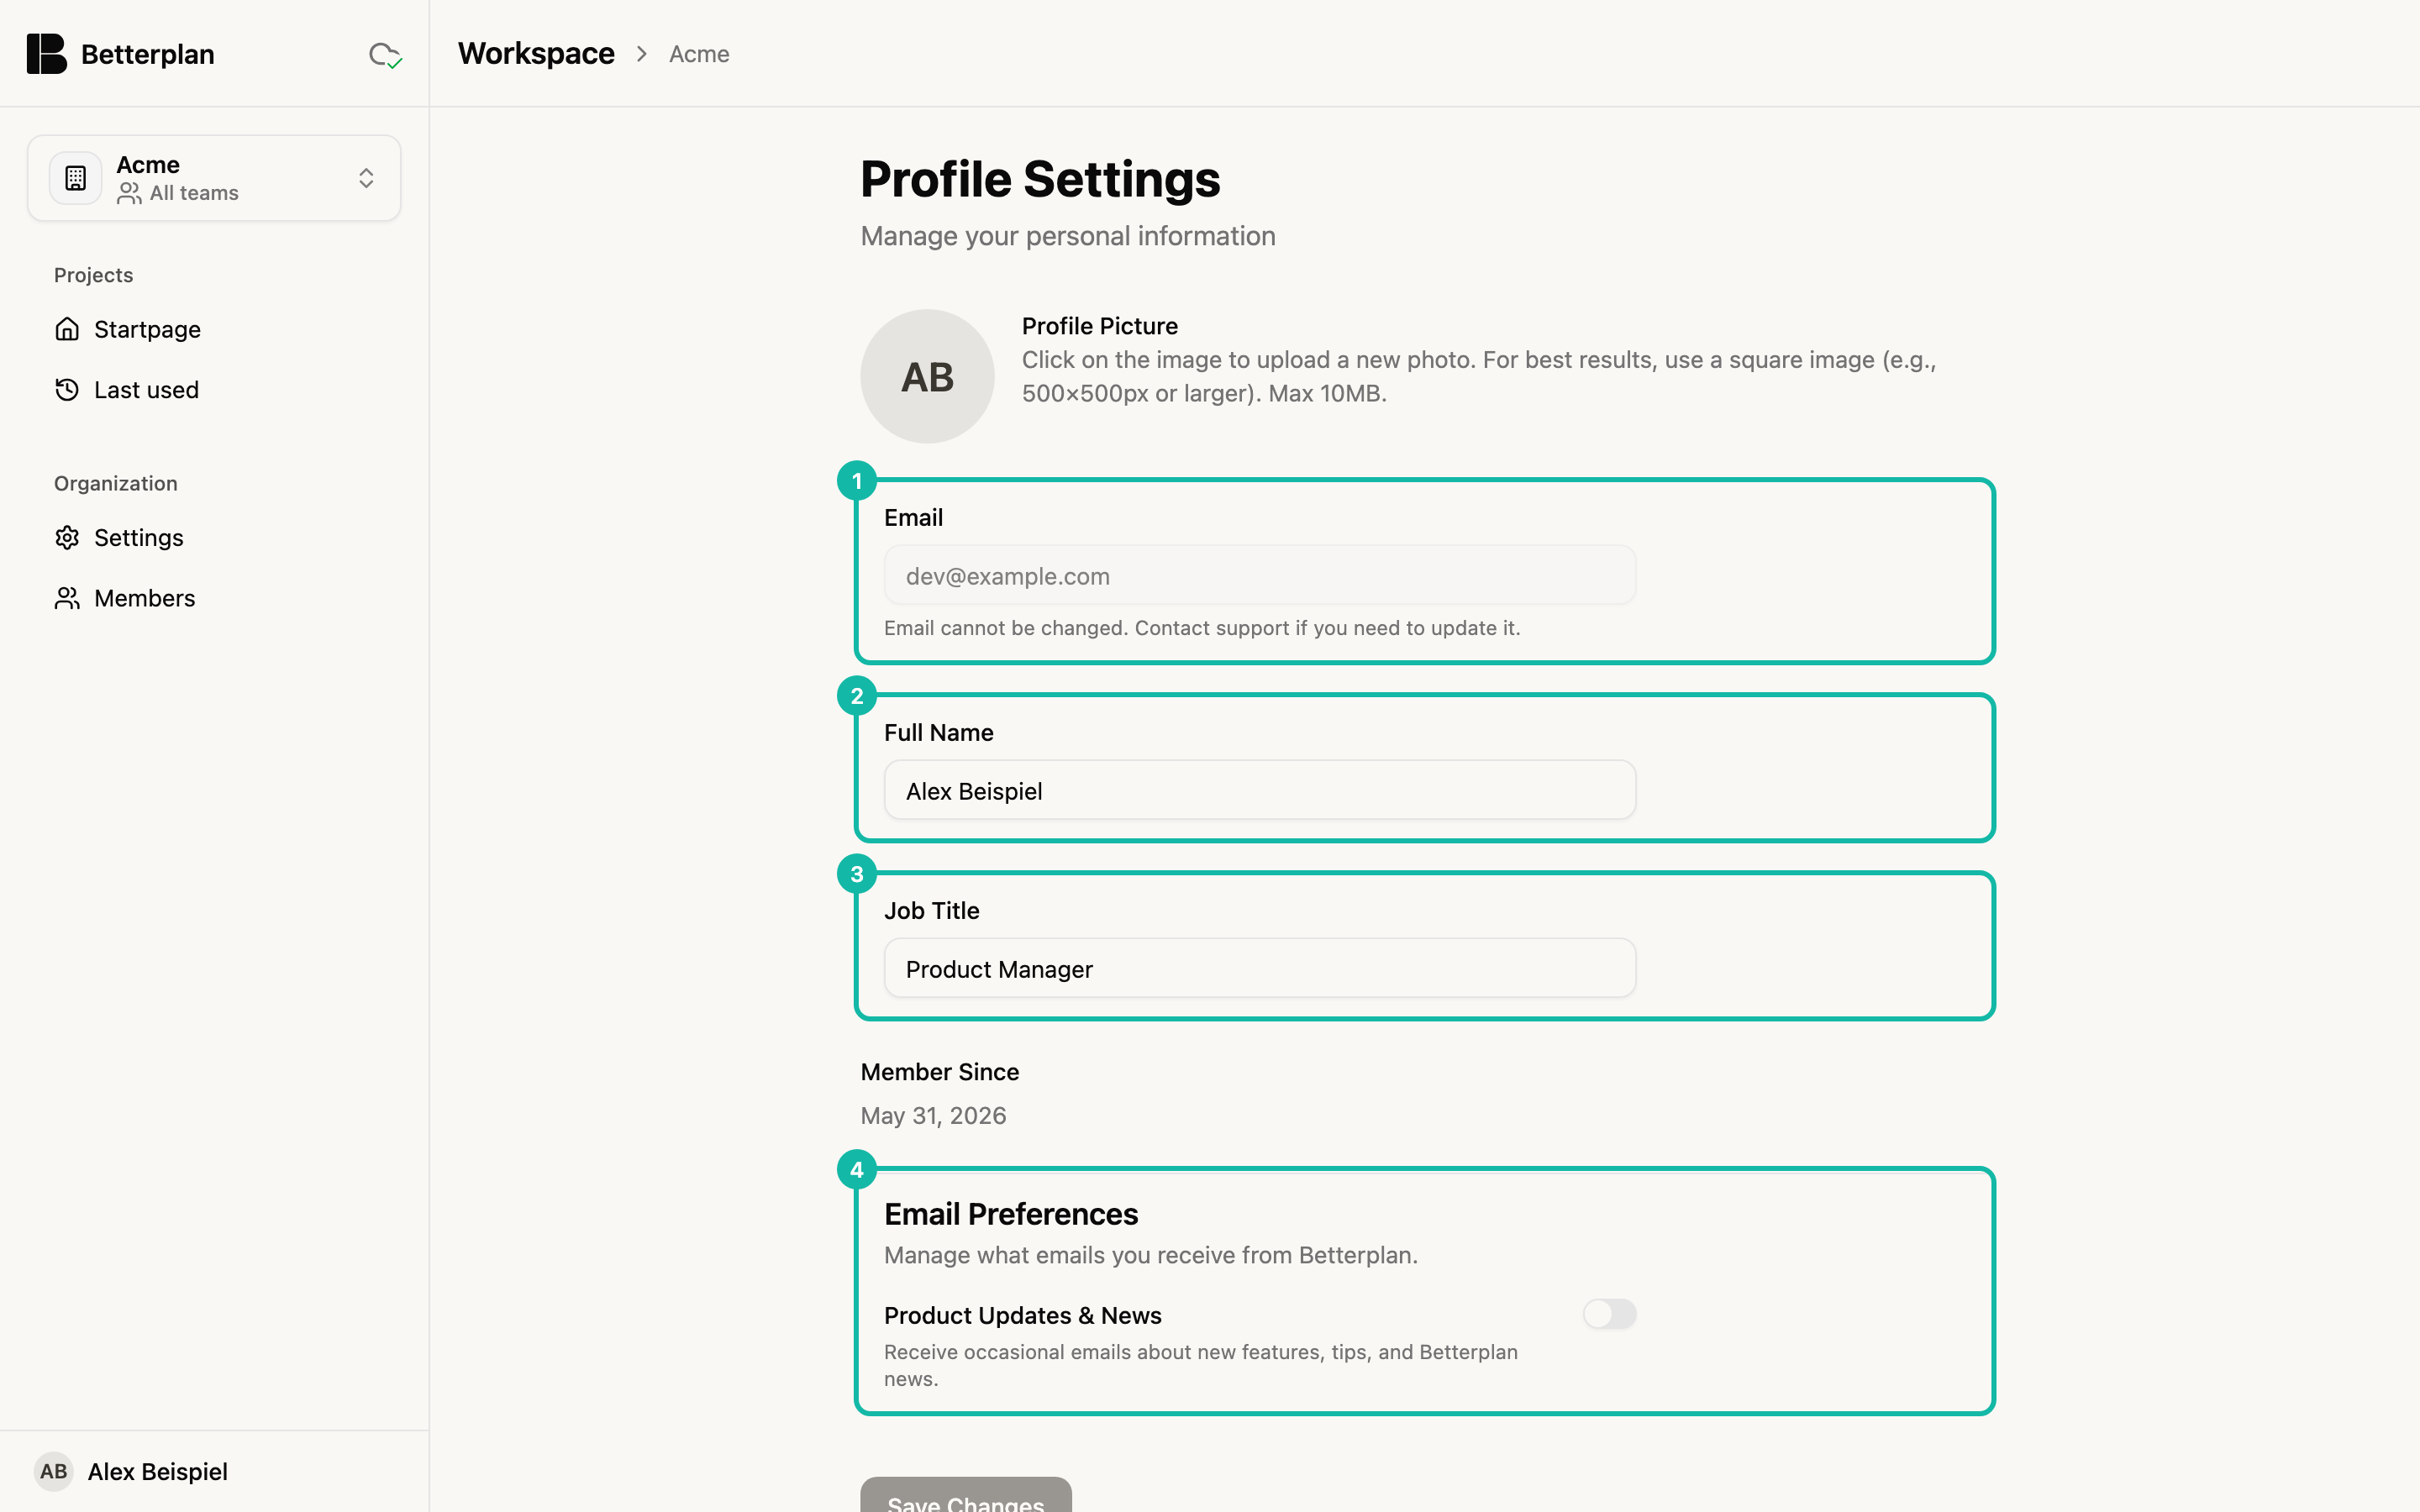Image resolution: width=2420 pixels, height=1512 pixels.
Task: Click the 'Projects' section label
Action: [93, 275]
